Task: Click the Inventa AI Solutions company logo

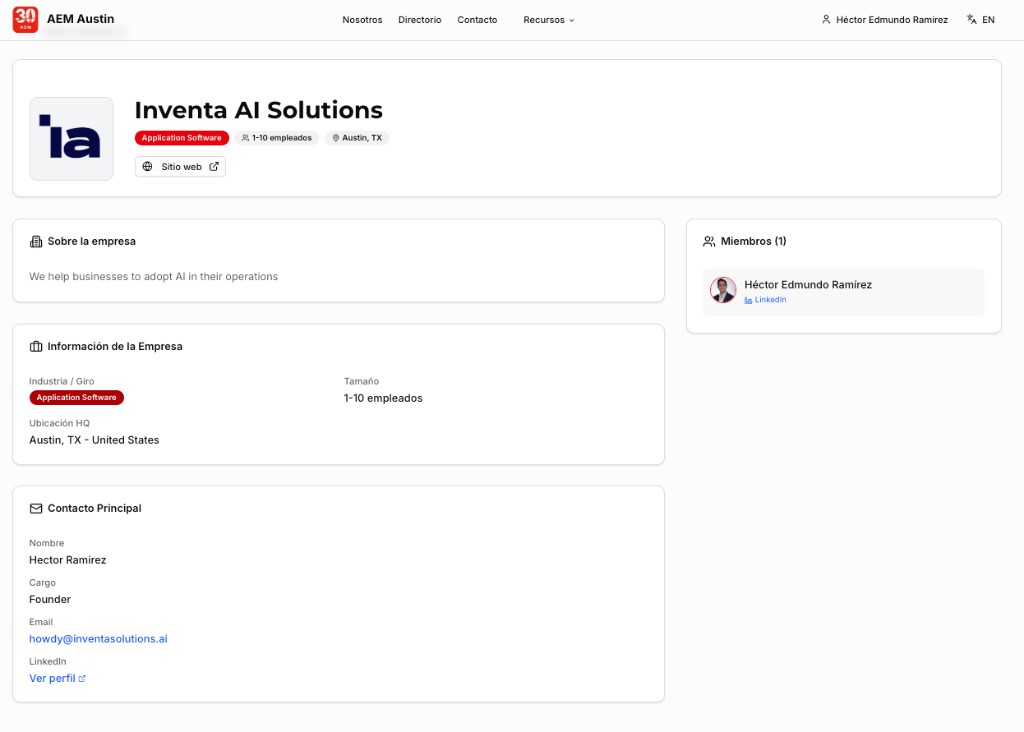Action: (71, 139)
